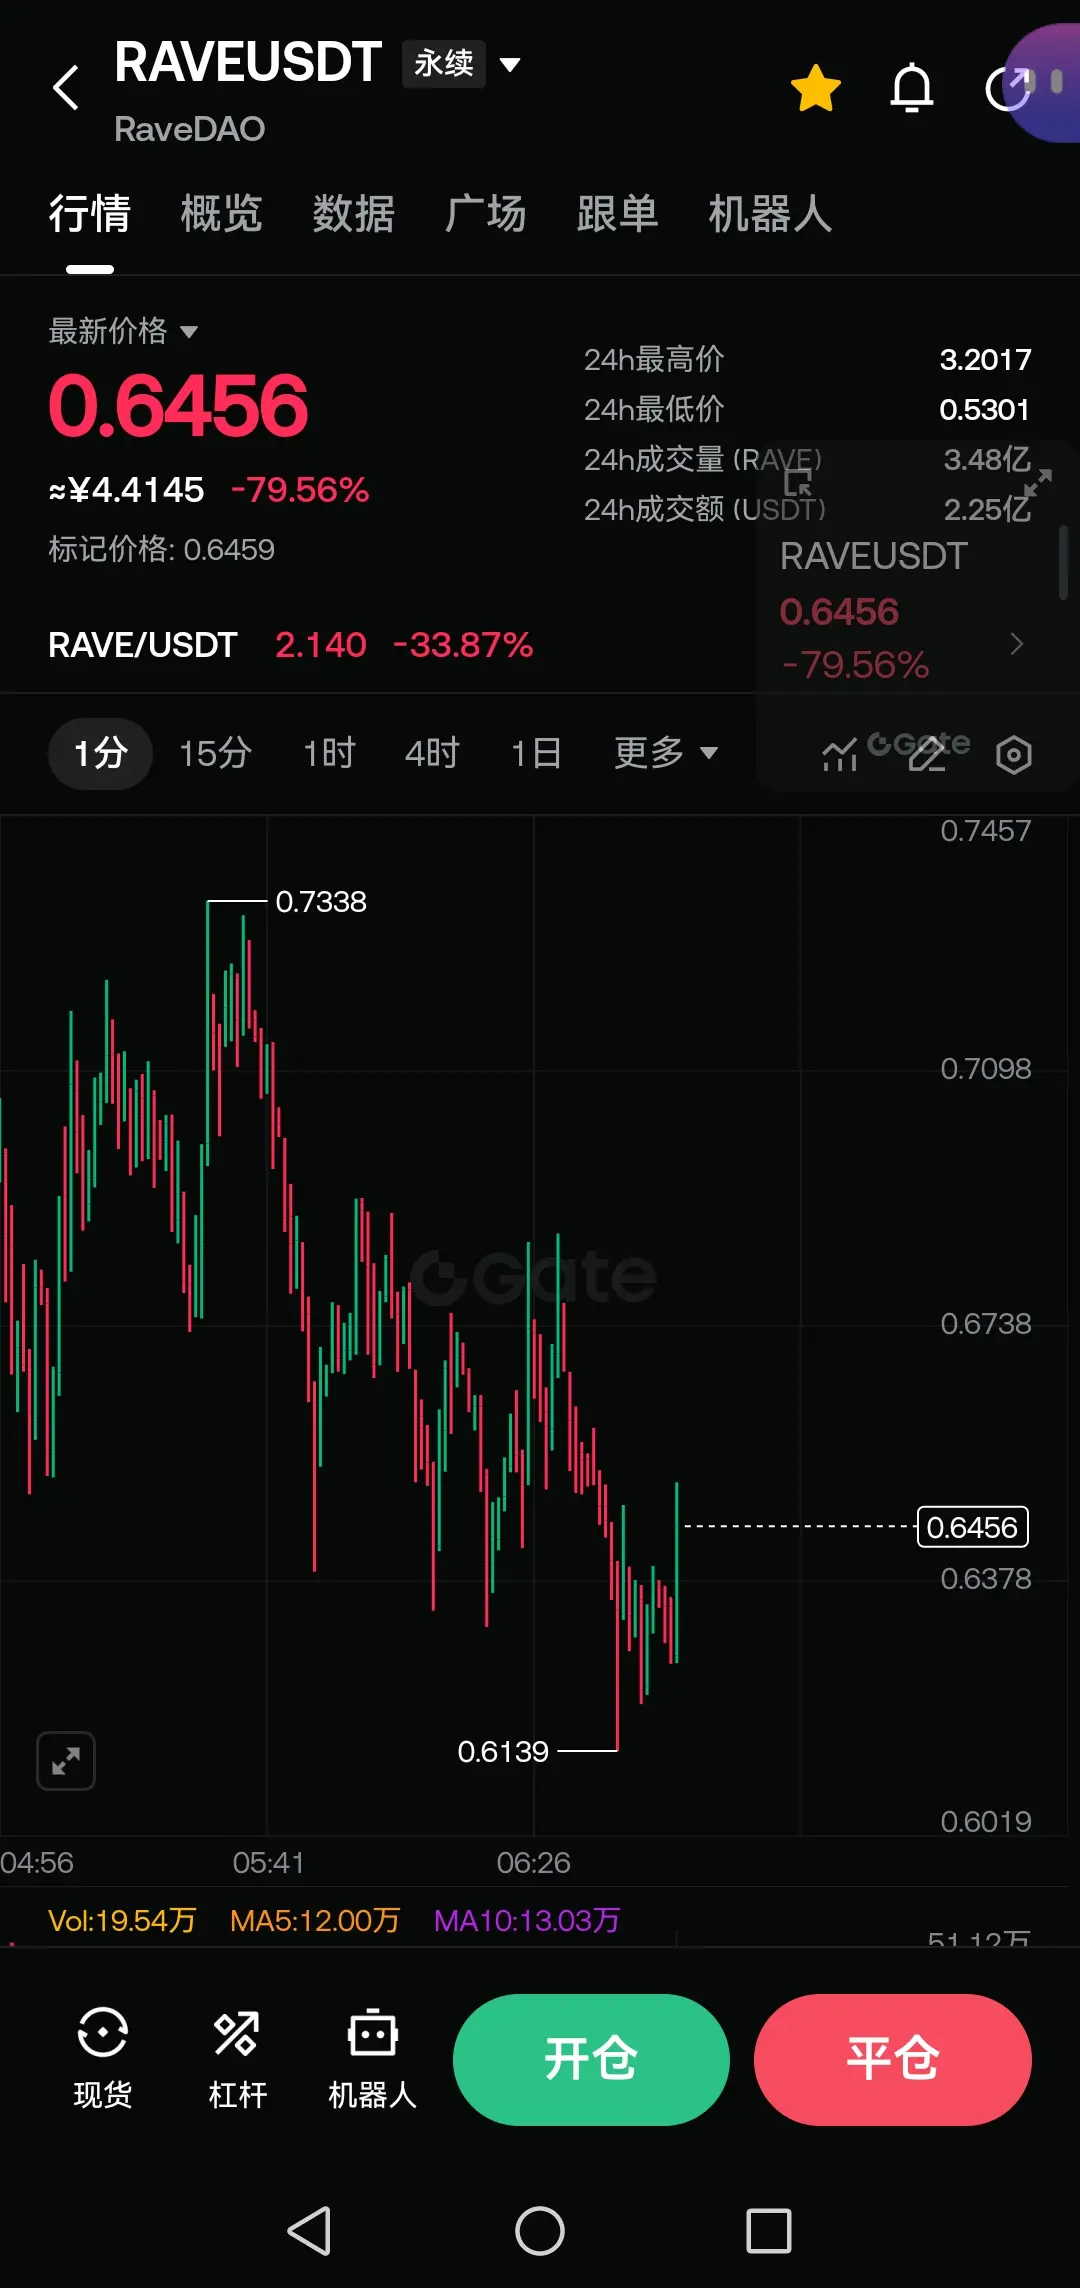The image size is (1080, 2288).
Task: Select the 1分 chart interval
Action: 100,753
